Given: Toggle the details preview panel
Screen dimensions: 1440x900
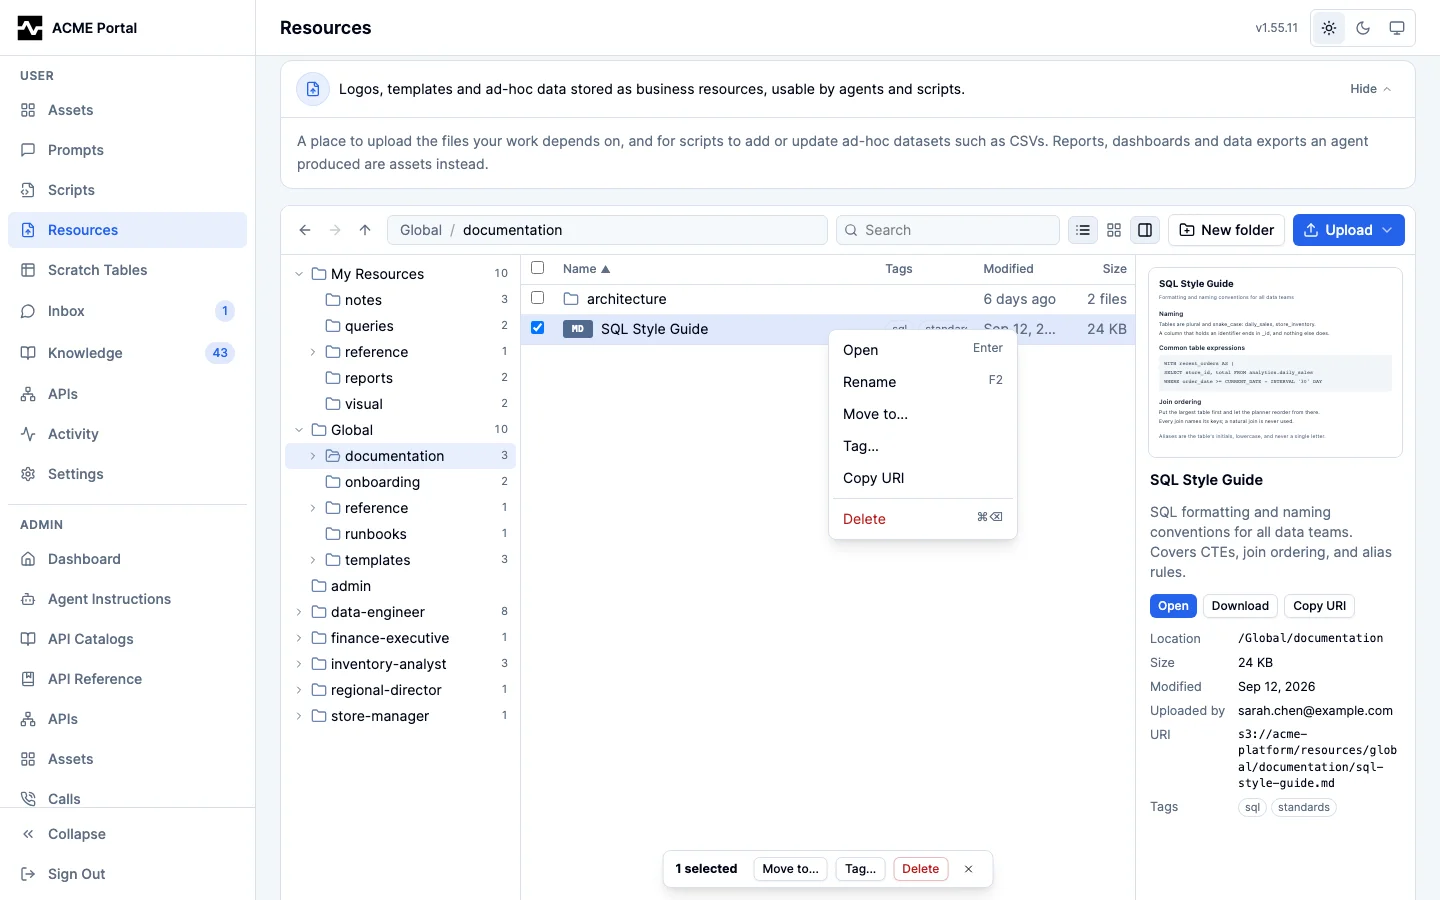Looking at the screenshot, I should point(1145,230).
